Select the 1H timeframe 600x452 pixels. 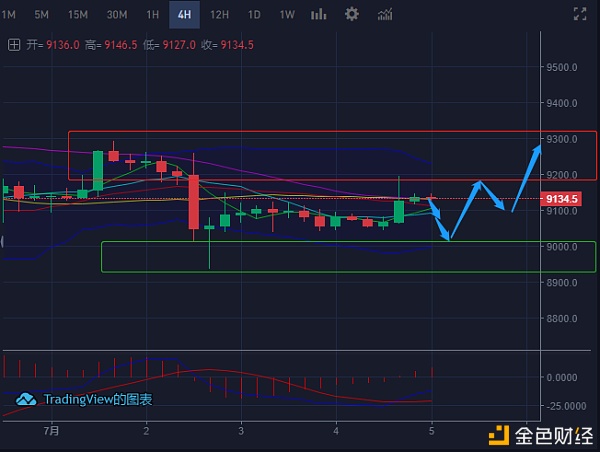[x=152, y=15]
